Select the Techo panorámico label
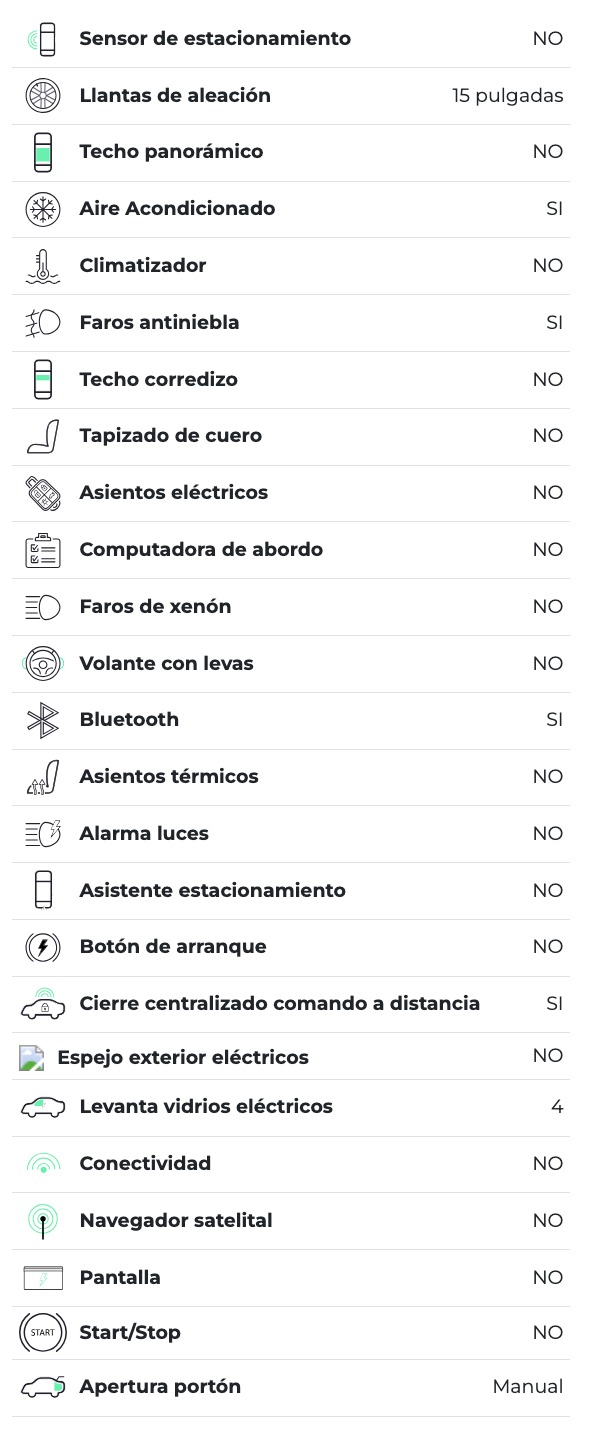The width and height of the screenshot is (600, 1430). (x=171, y=152)
